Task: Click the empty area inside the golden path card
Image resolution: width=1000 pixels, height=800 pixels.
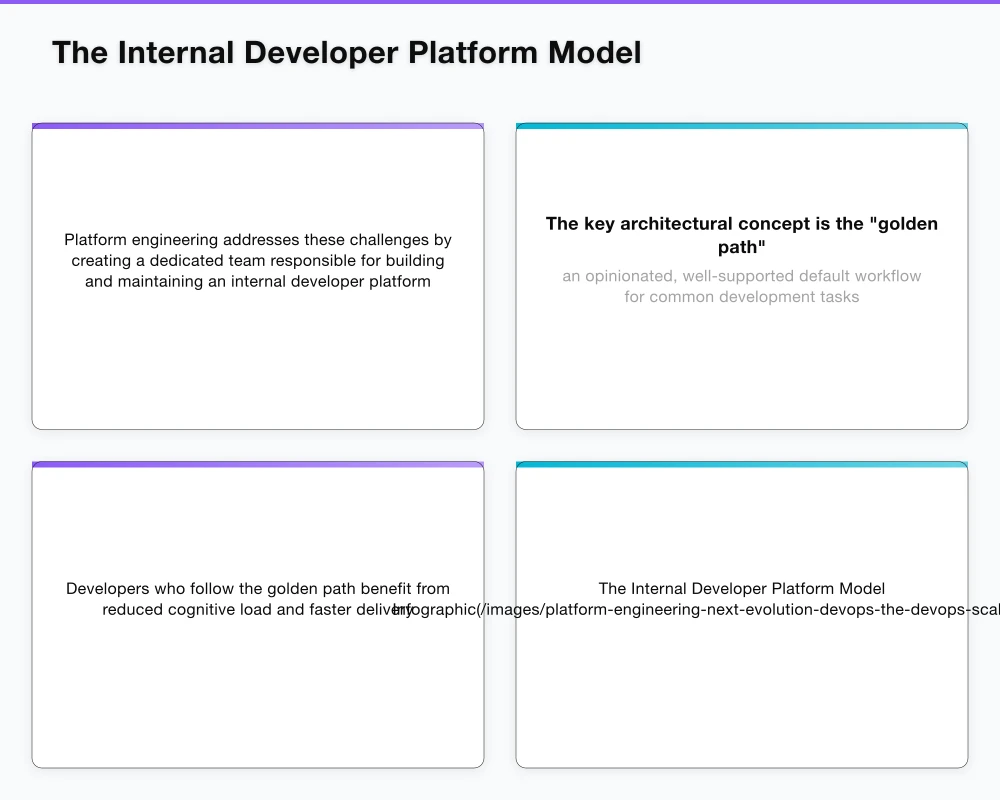Action: click(741, 370)
